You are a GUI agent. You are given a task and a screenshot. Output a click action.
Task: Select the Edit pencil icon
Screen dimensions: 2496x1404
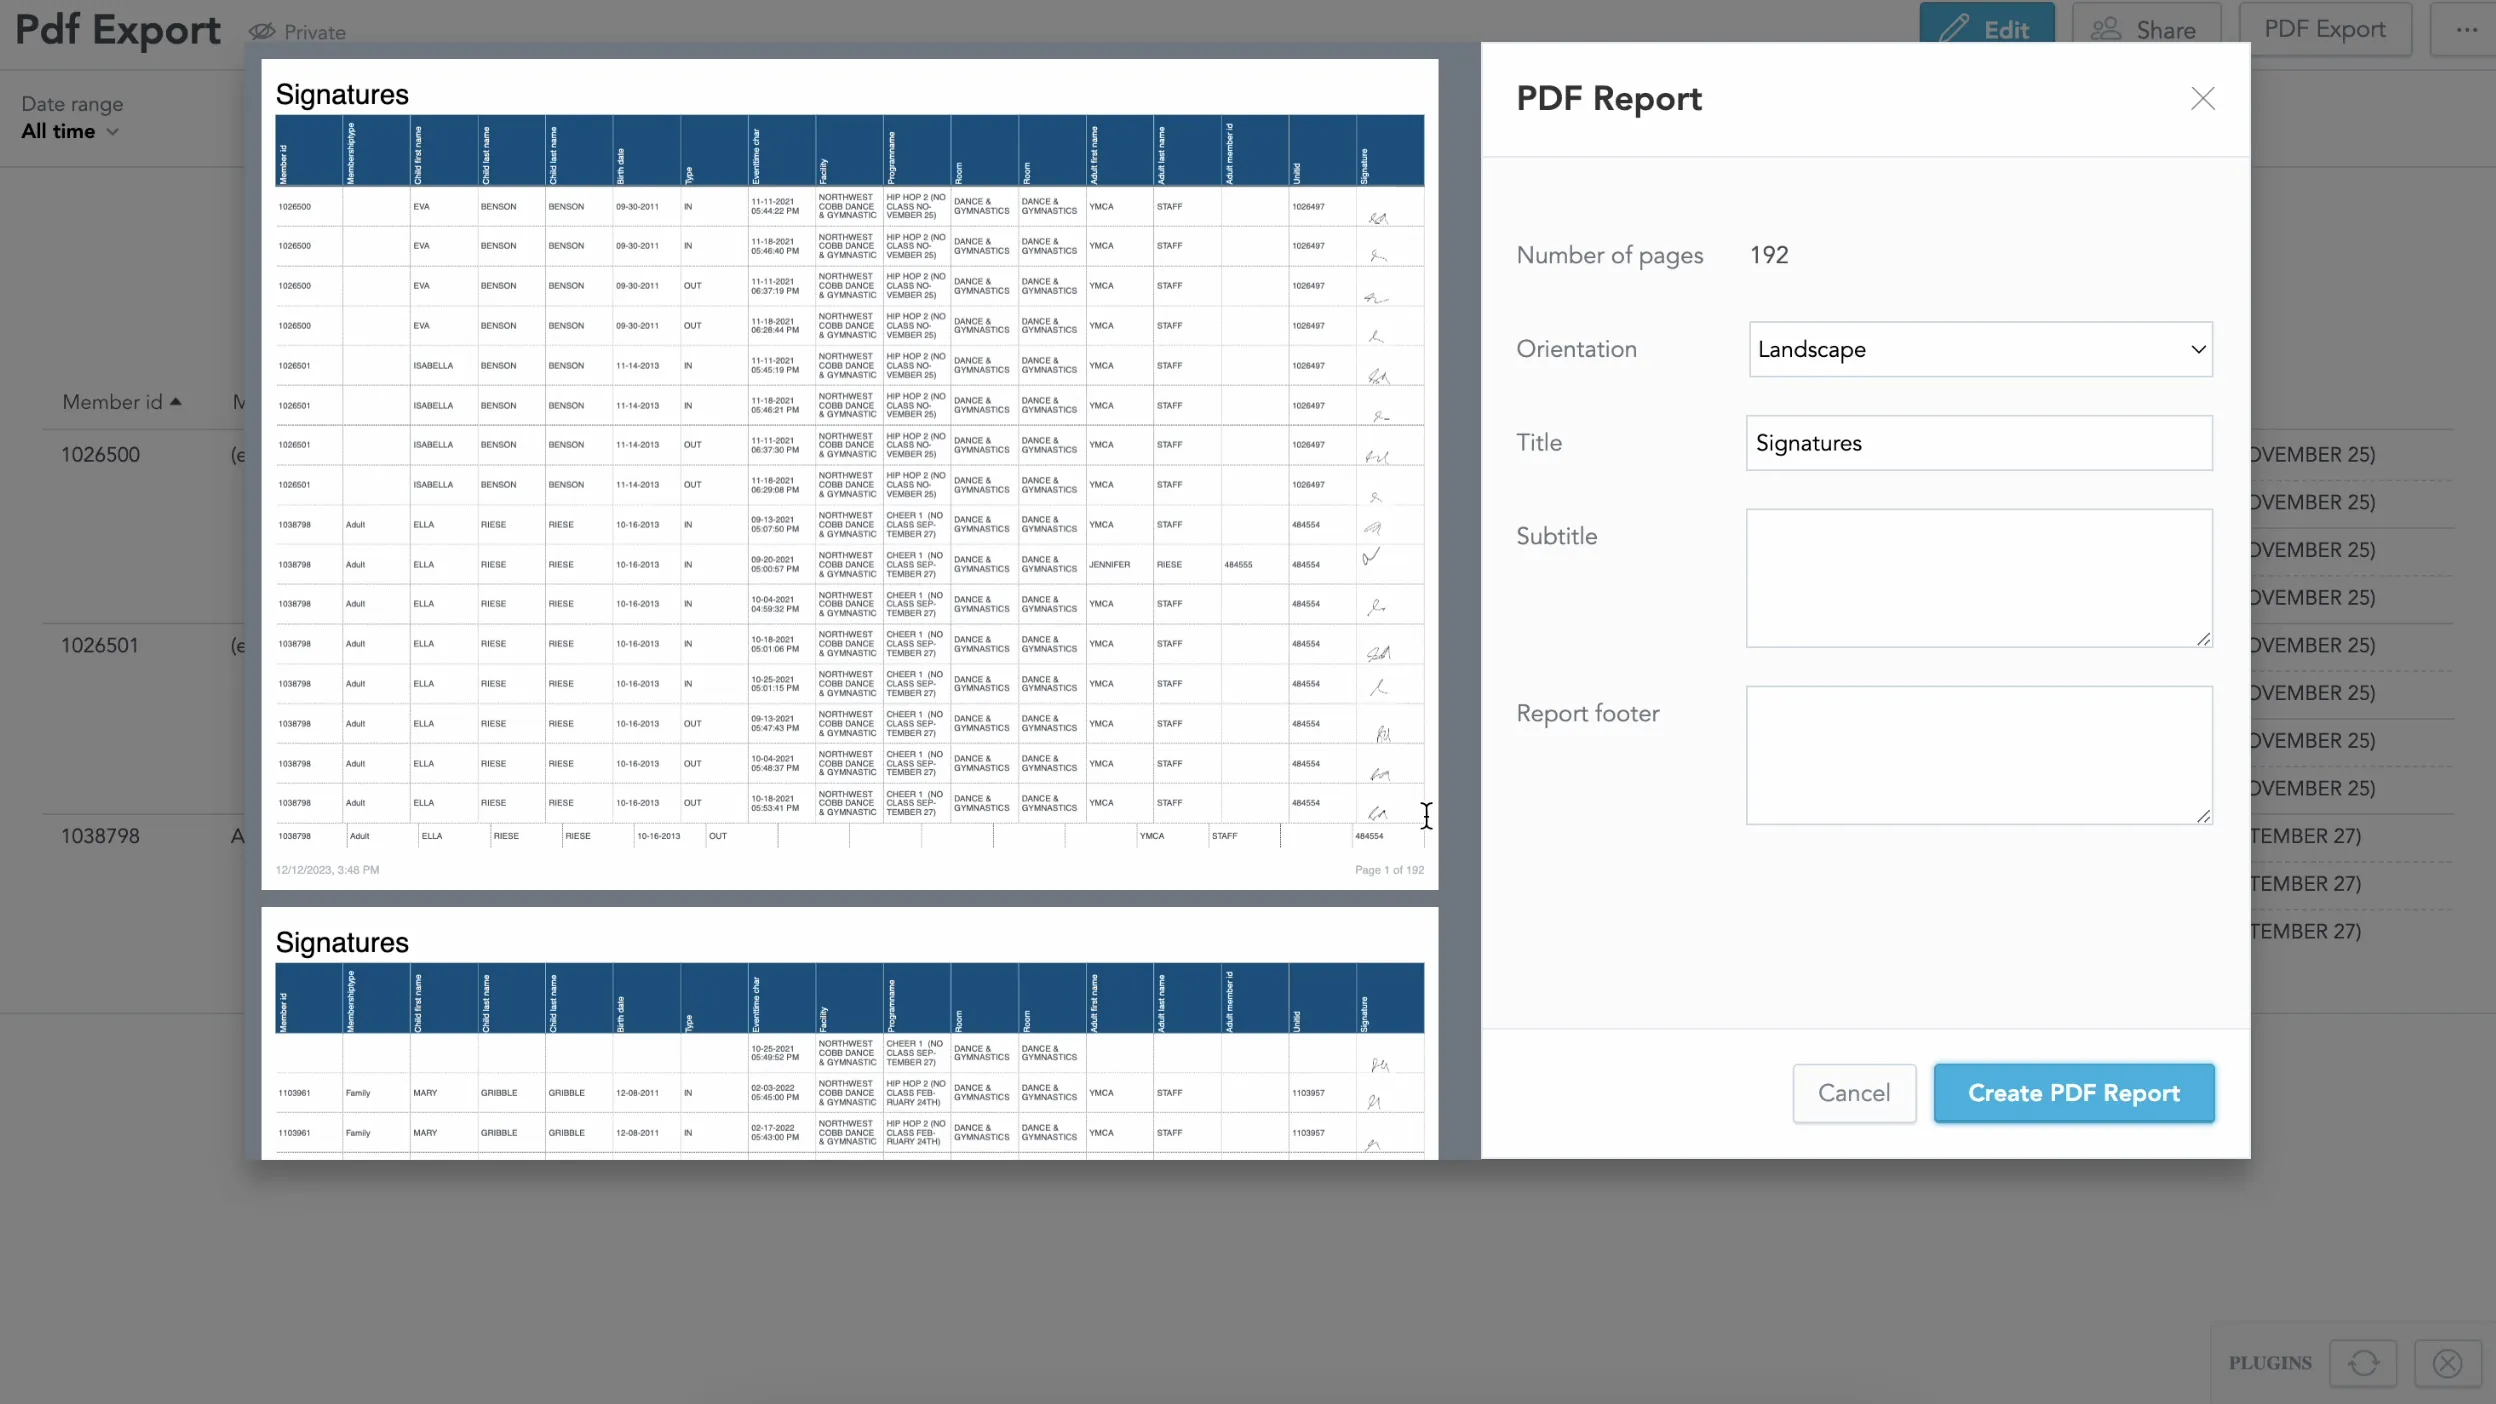point(1956,27)
